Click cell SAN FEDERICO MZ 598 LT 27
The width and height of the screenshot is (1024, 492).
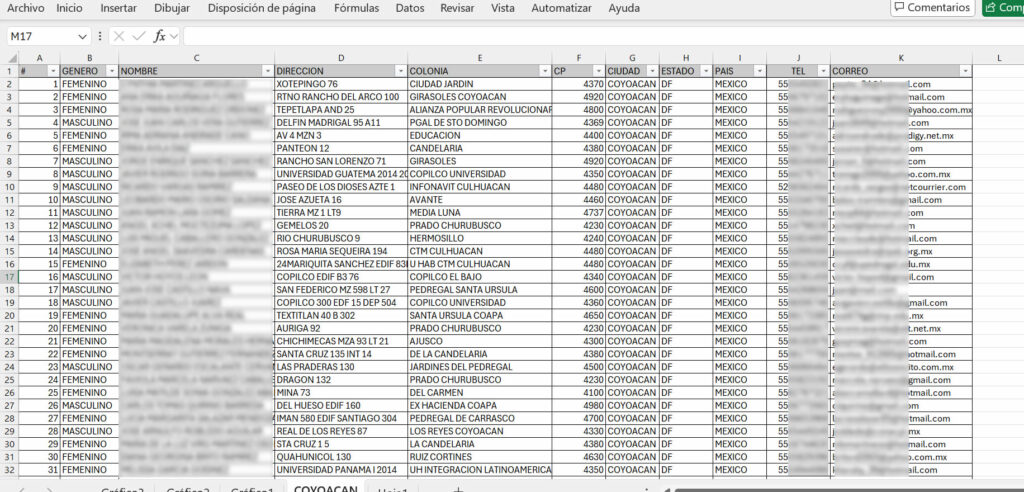340,290
